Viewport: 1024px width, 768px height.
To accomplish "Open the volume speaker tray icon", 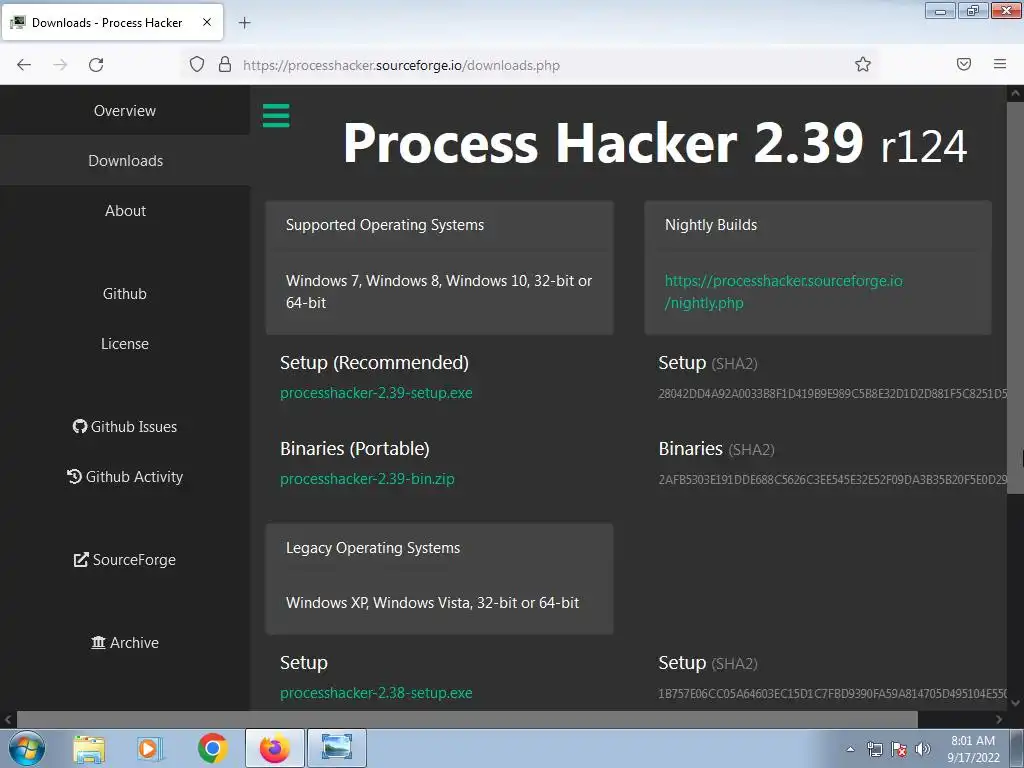I will point(922,749).
